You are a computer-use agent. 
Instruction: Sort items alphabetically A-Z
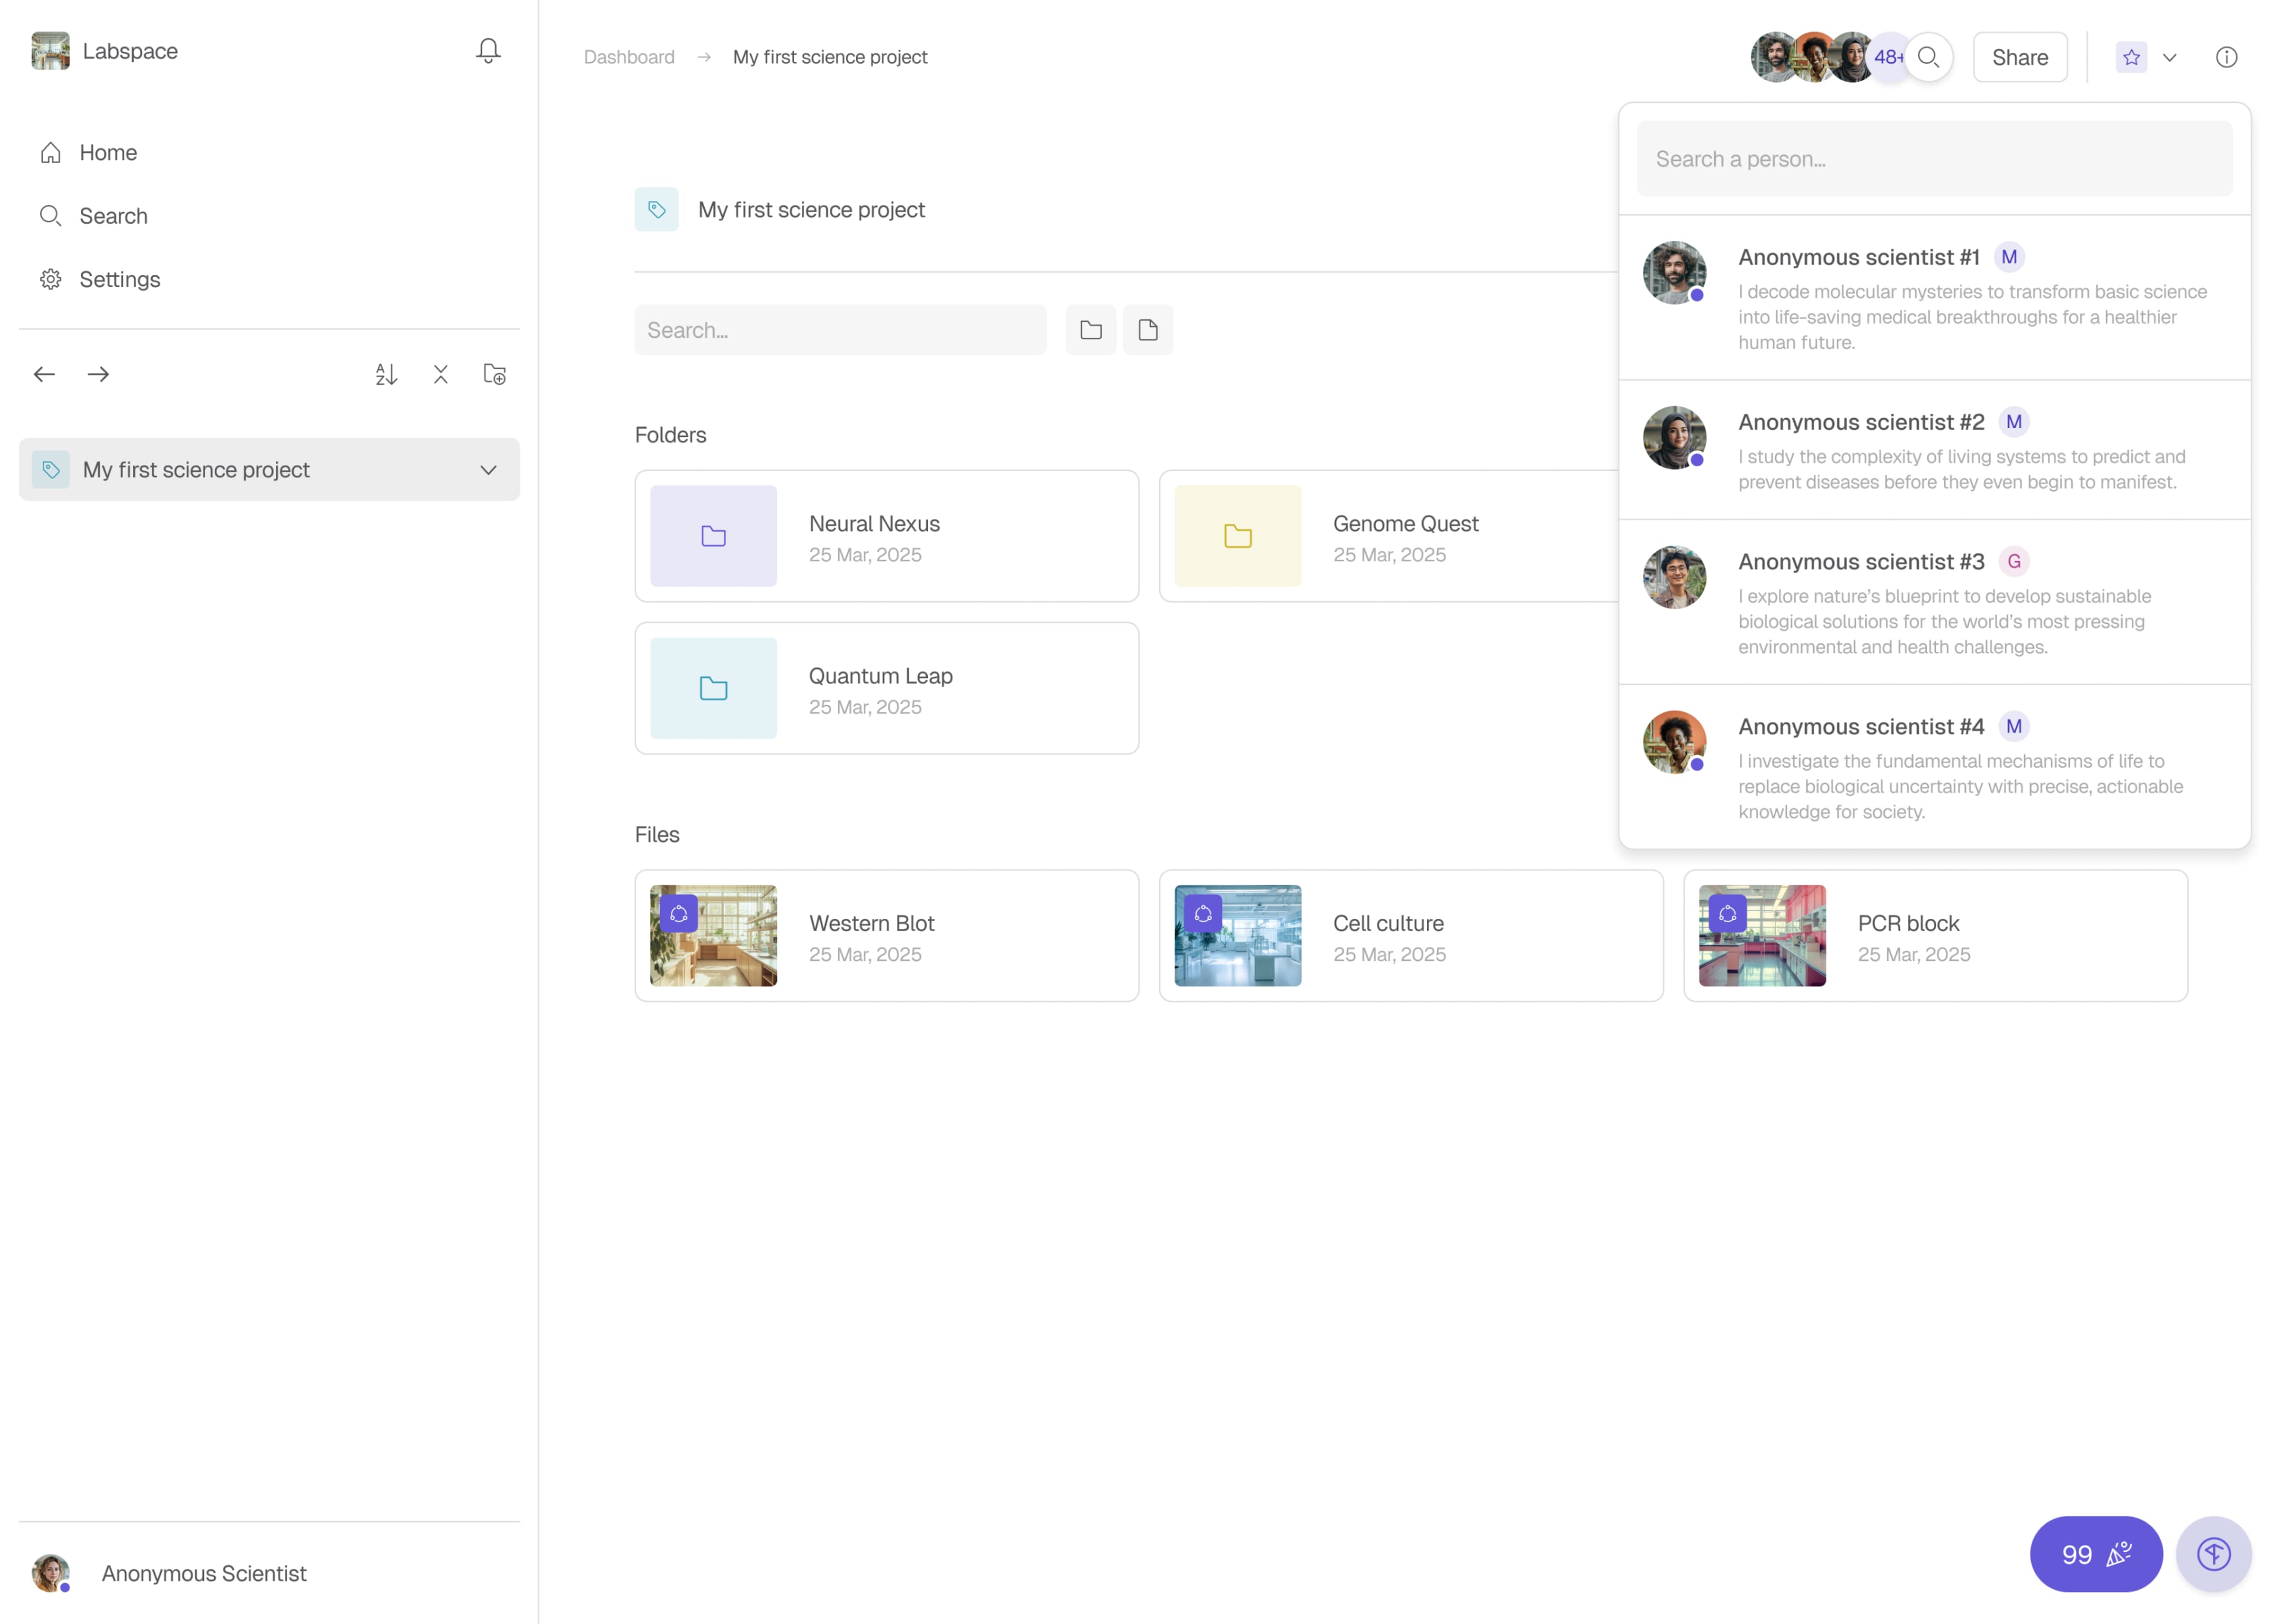(x=386, y=374)
